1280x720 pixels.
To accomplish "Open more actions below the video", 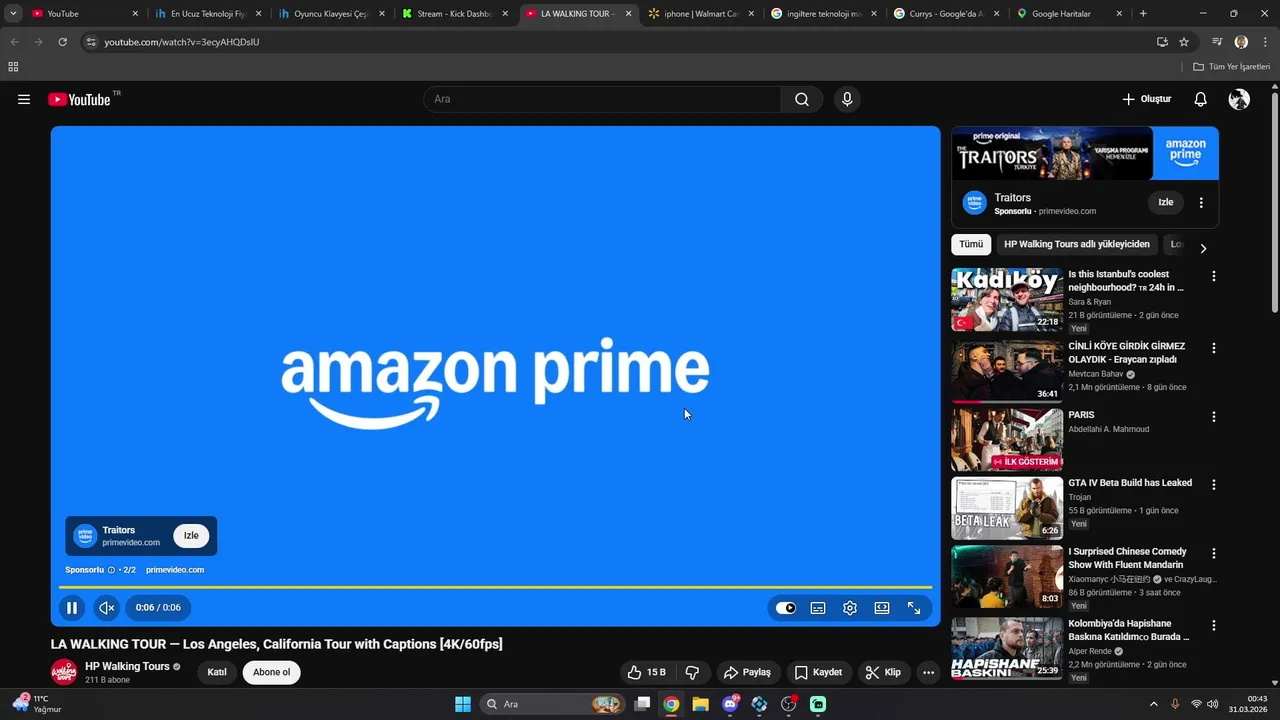I will pyautogui.click(x=928, y=672).
